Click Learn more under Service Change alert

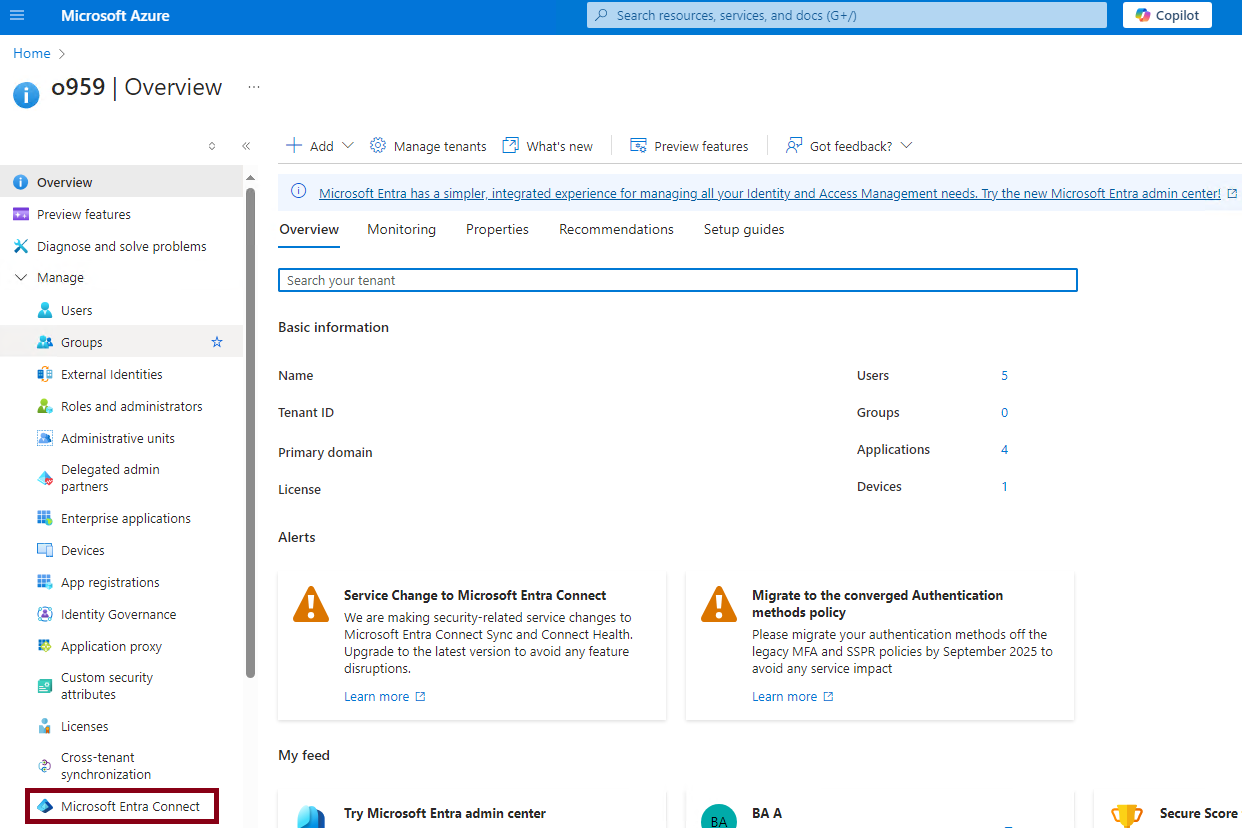pos(385,697)
